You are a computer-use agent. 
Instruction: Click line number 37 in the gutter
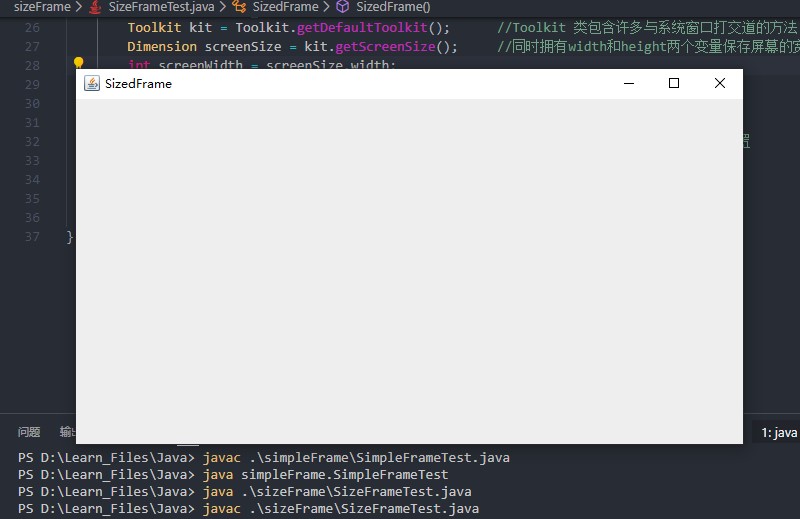coord(32,237)
